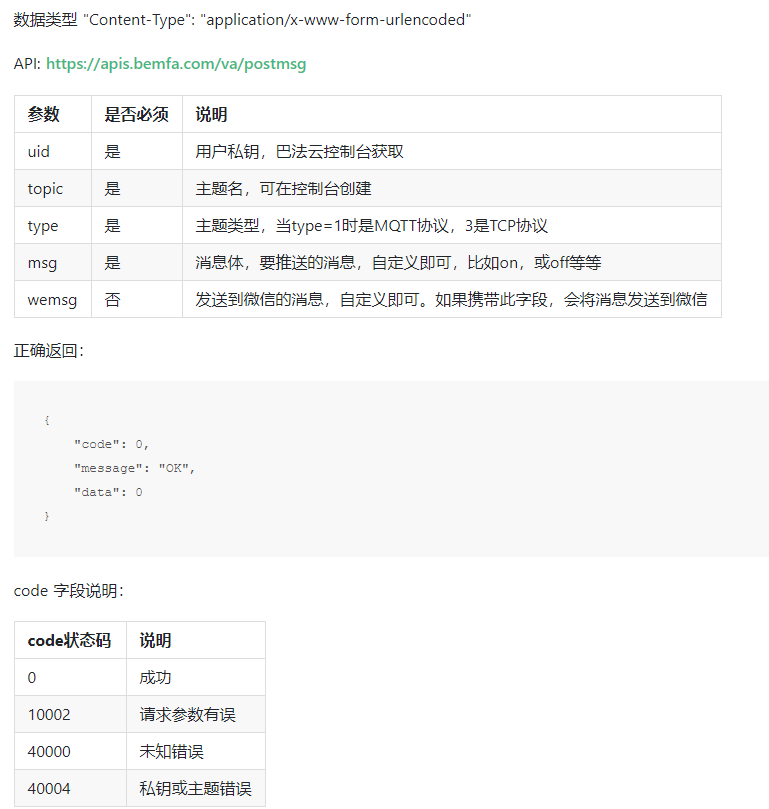Image resolution: width=769 pixels, height=809 pixels.
Task: Click the '参数' column header
Action: click(53, 114)
